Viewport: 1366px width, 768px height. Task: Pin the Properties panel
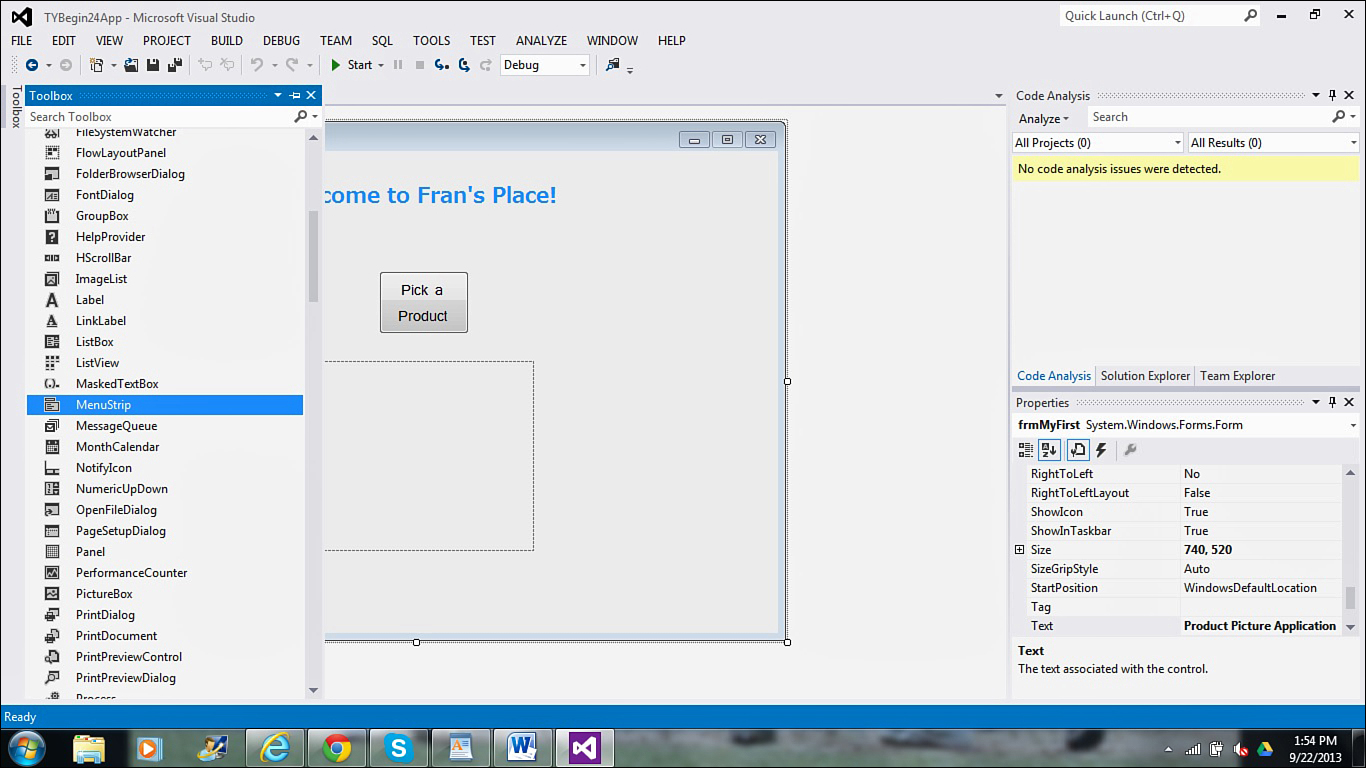pos(1332,402)
